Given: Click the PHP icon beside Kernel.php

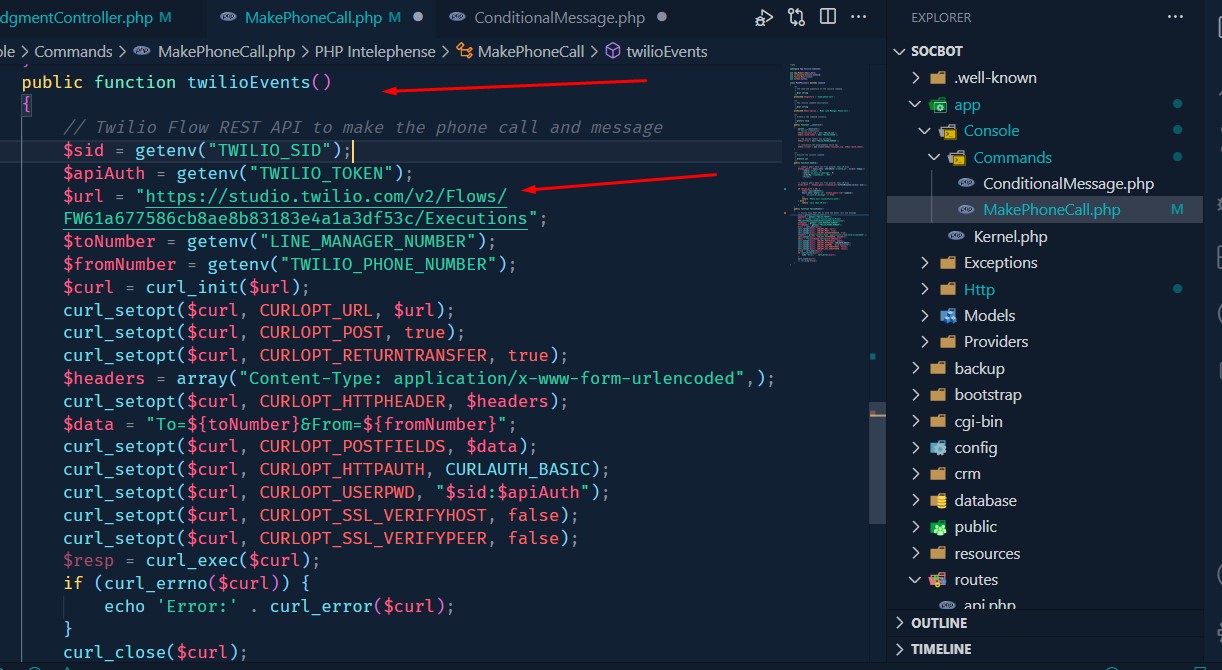Looking at the screenshot, I should pos(956,236).
